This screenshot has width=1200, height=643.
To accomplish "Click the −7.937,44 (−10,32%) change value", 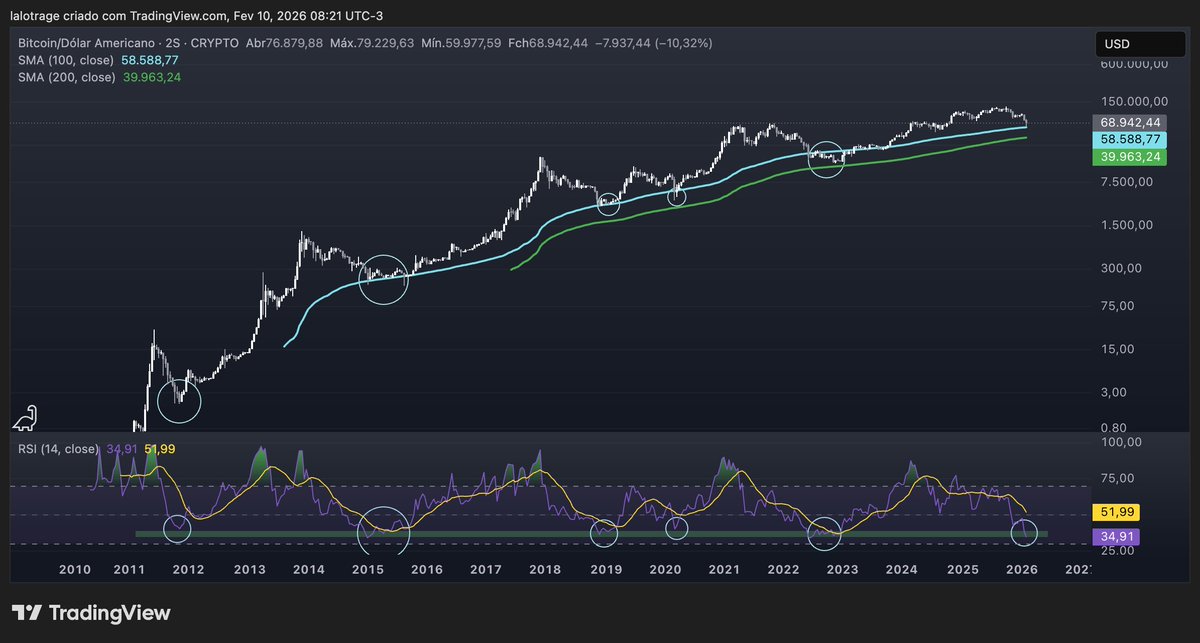I will [x=653, y=44].
